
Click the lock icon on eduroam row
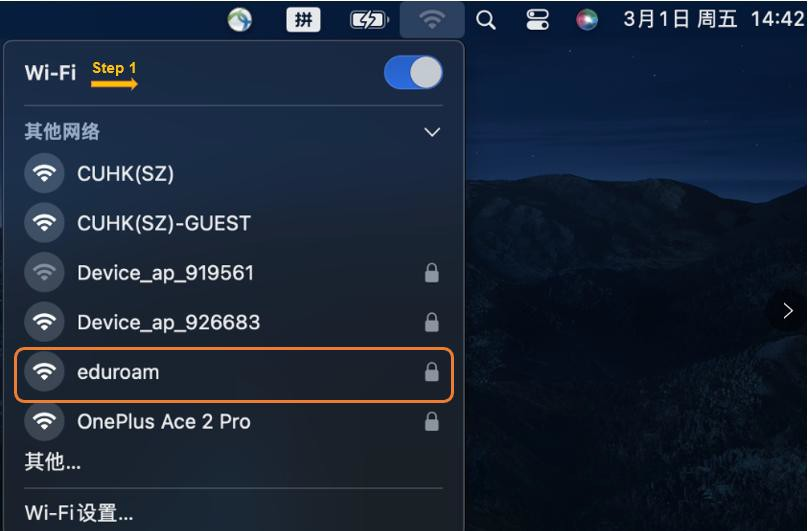(432, 372)
